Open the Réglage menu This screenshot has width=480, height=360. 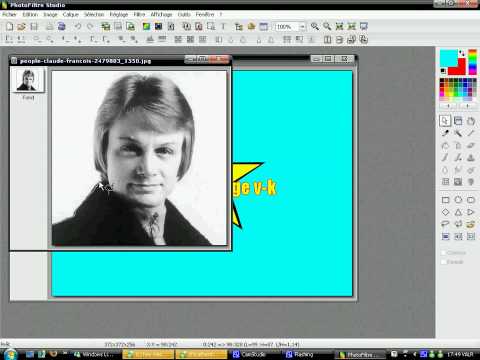point(119,14)
